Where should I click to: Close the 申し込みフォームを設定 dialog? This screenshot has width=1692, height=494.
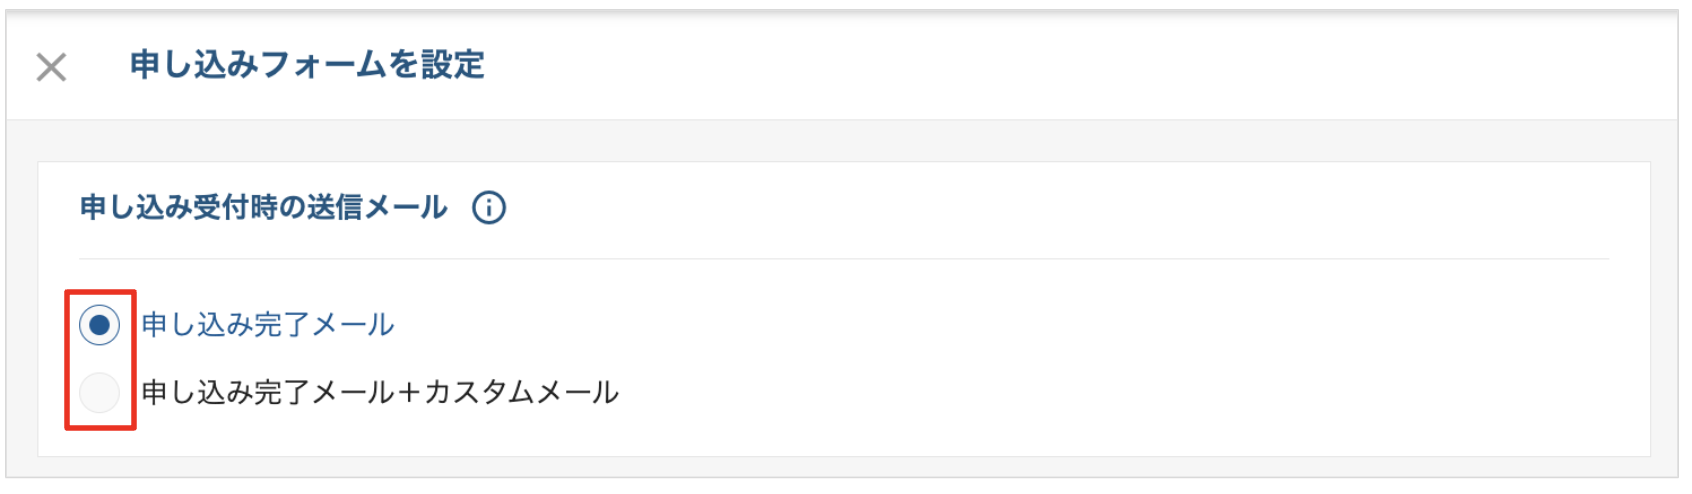pos(51,67)
